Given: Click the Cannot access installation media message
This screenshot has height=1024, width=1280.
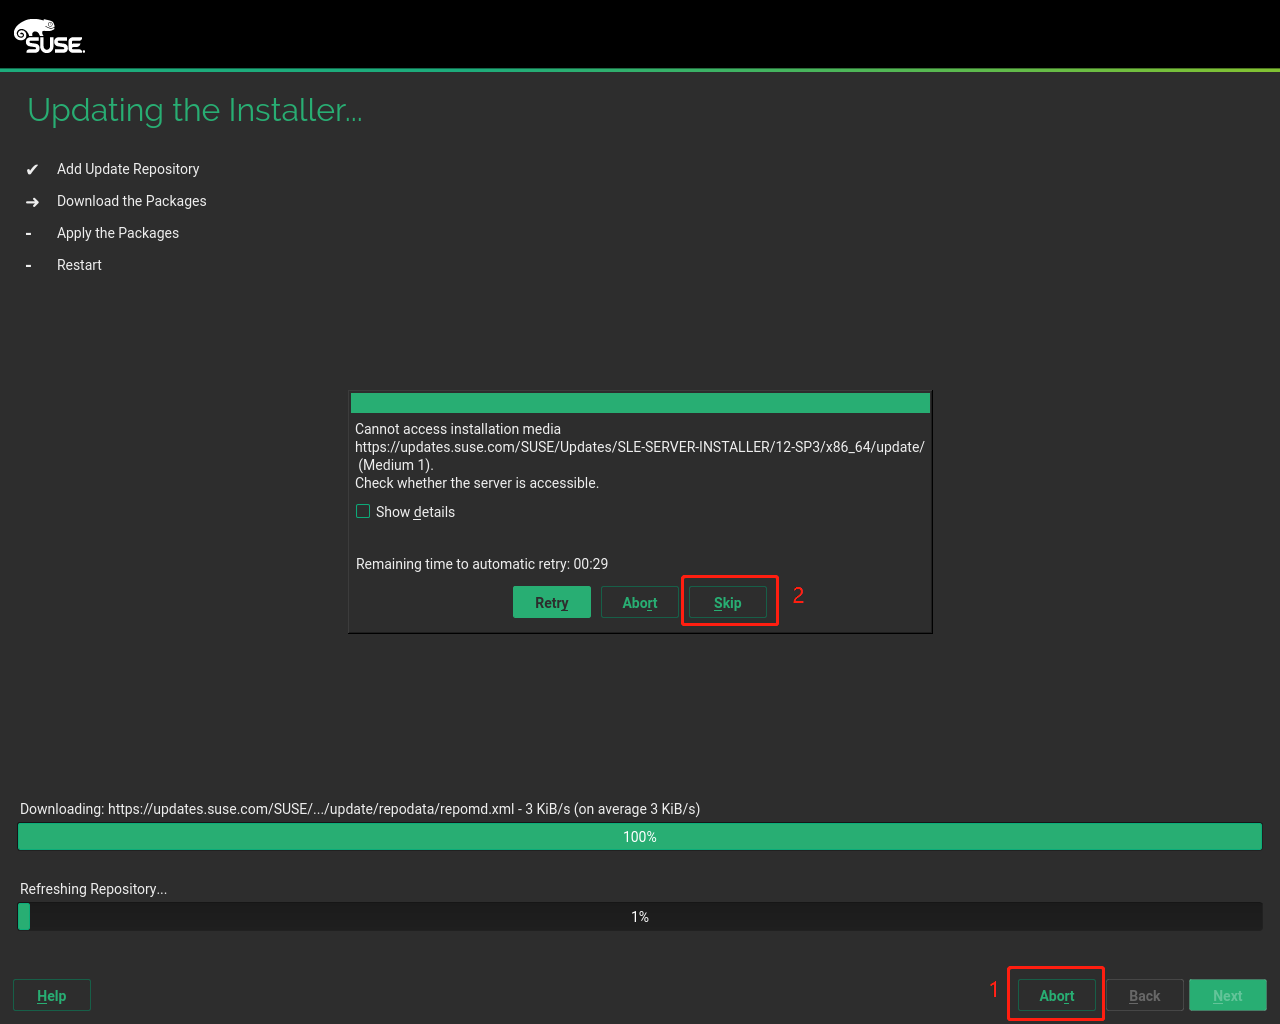Looking at the screenshot, I should coord(458,429).
